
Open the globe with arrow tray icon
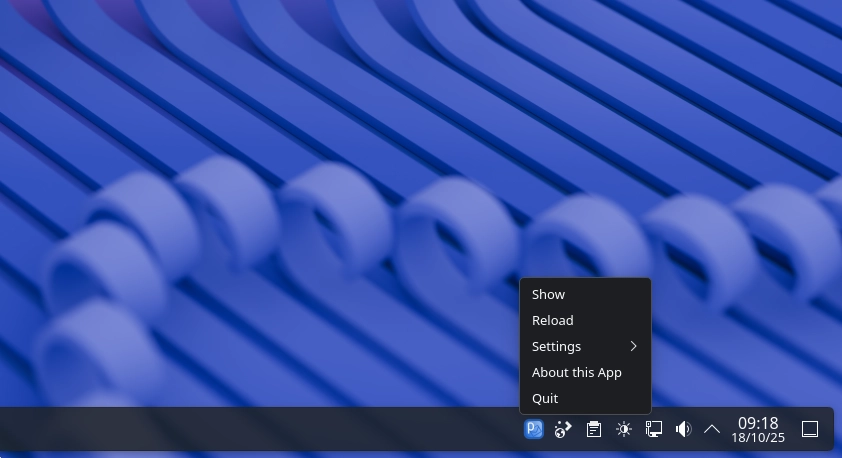point(563,429)
